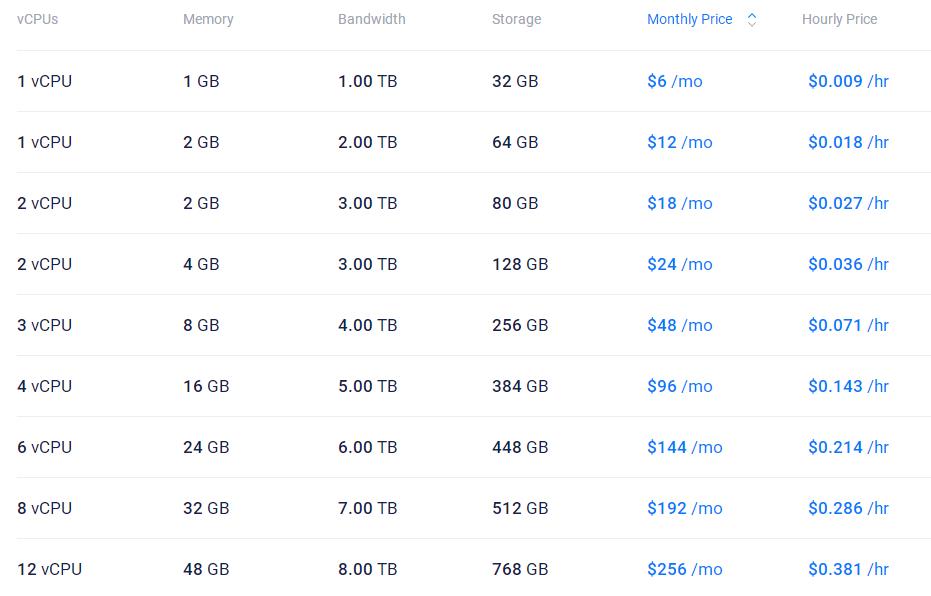Select the $18 /mo pricing link
931x596 pixels.
[679, 203]
